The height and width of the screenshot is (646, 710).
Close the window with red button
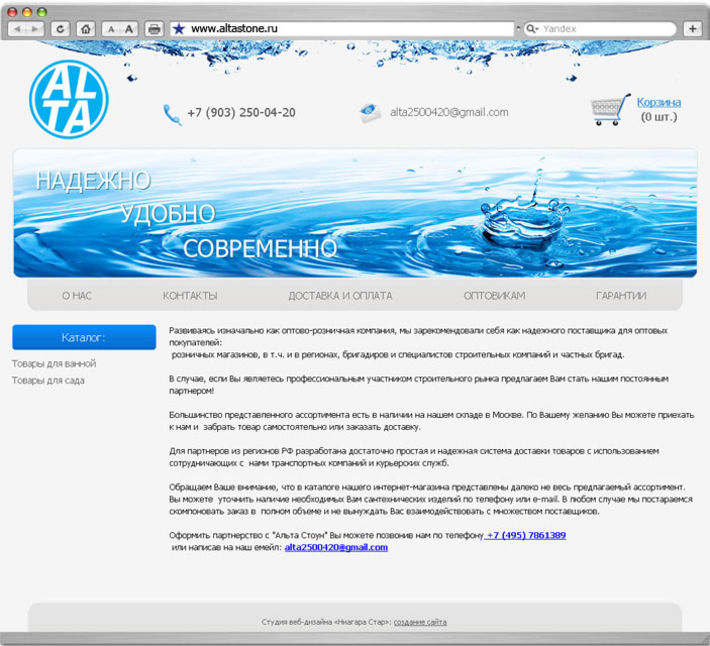(12, 12)
